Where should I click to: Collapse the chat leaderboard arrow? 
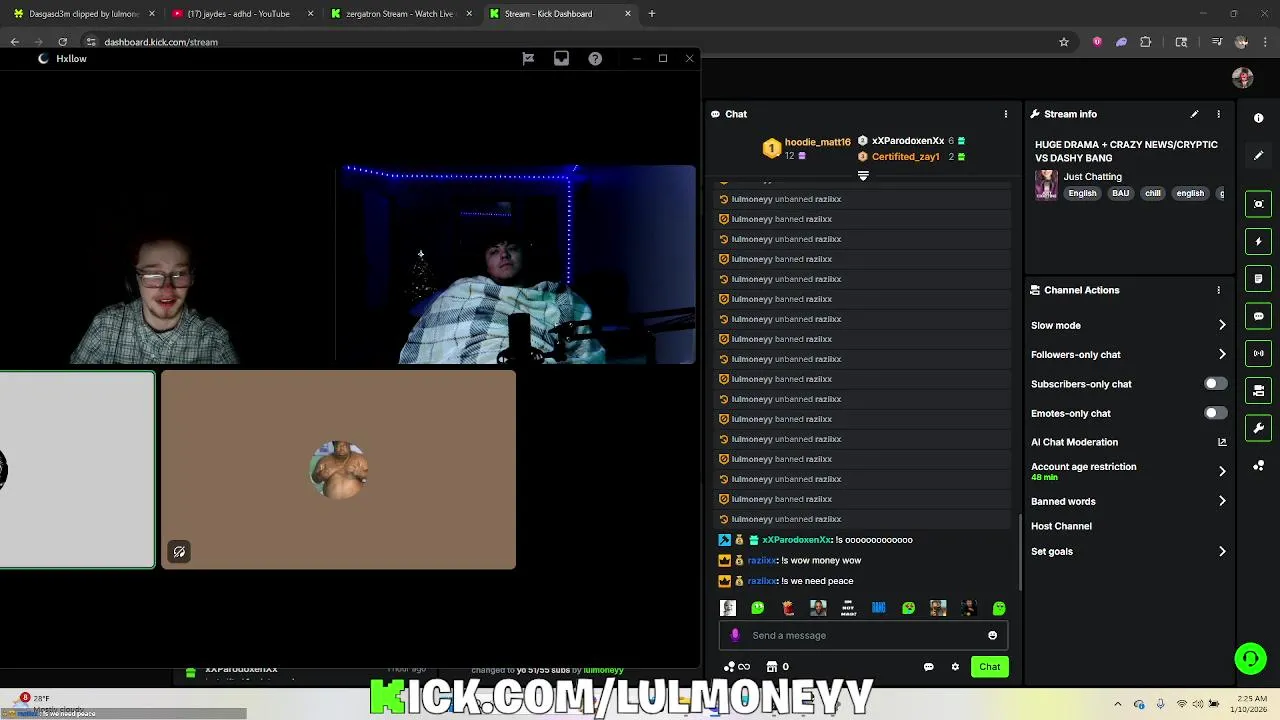tap(863, 176)
